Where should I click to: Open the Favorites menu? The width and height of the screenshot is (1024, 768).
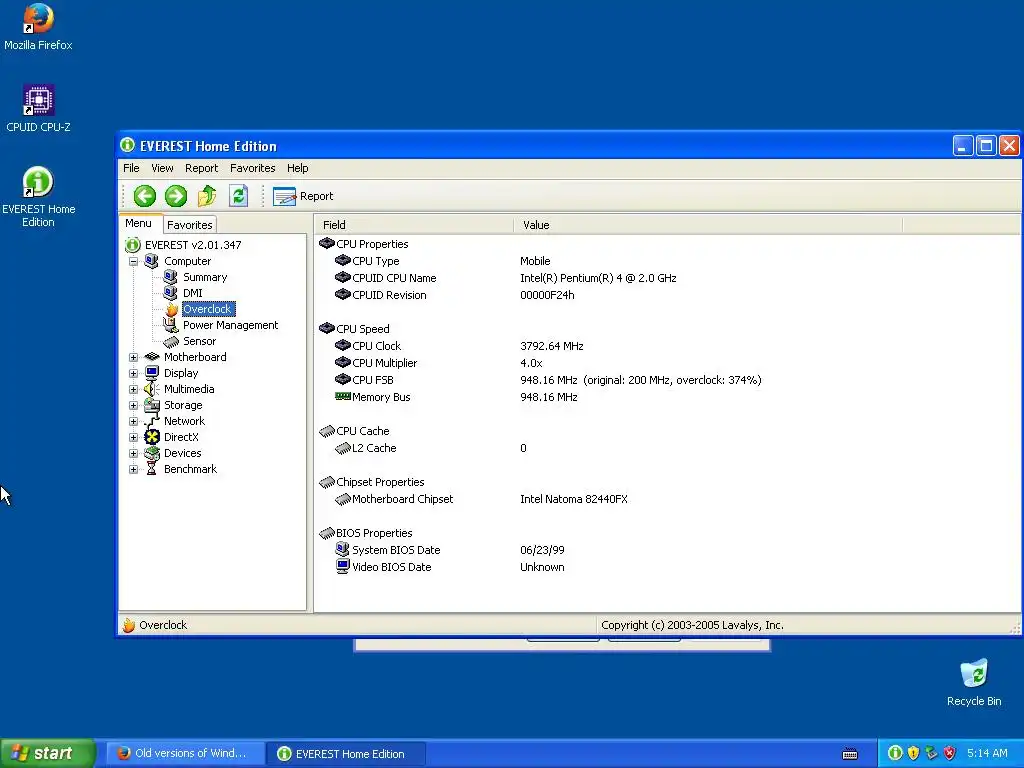[x=252, y=168]
